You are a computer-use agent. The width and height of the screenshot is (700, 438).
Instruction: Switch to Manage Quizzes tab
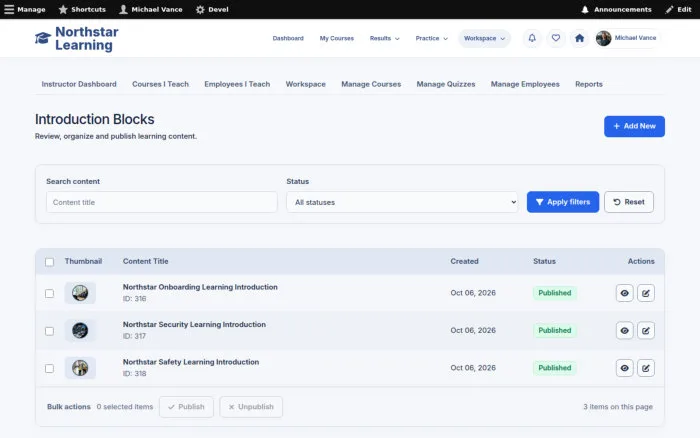(x=446, y=84)
